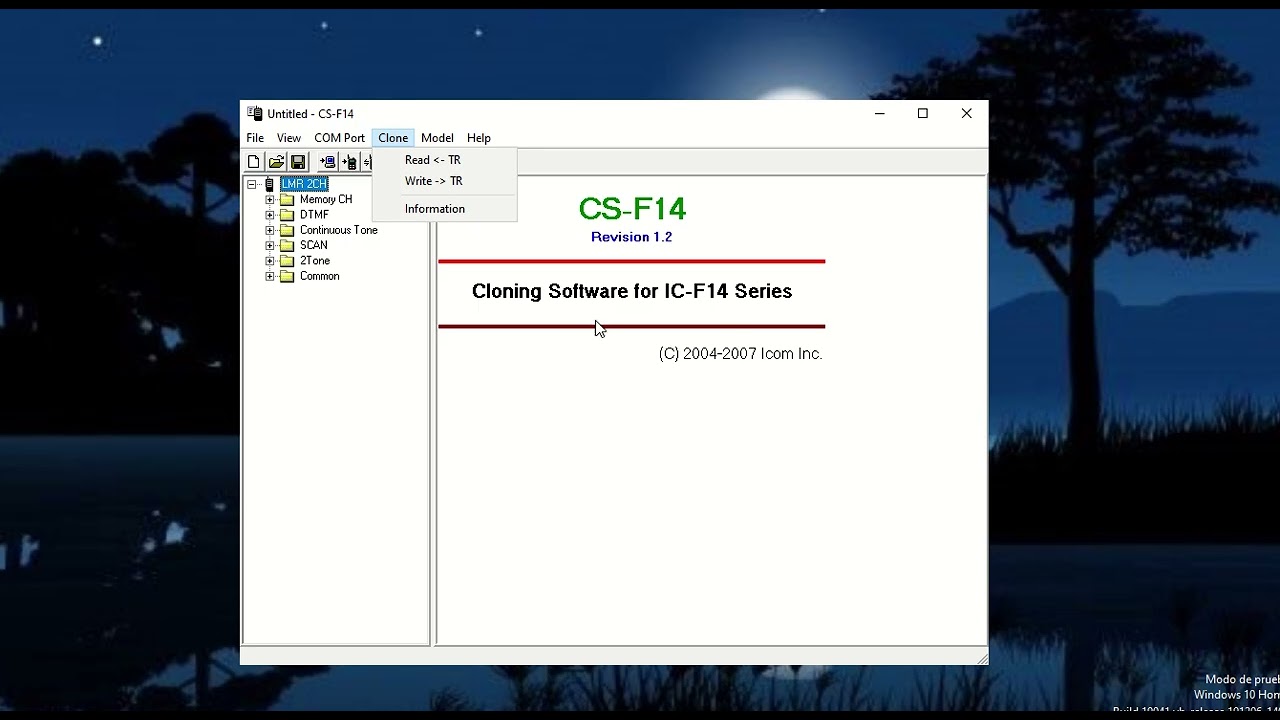Select the Continuous Tone tree label
The width and height of the screenshot is (1280, 720).
coord(339,230)
